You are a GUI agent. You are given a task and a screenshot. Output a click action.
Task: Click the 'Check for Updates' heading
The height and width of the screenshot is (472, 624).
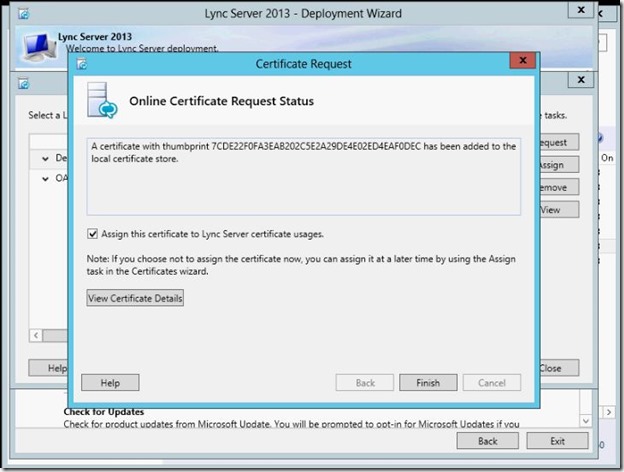tap(103, 412)
